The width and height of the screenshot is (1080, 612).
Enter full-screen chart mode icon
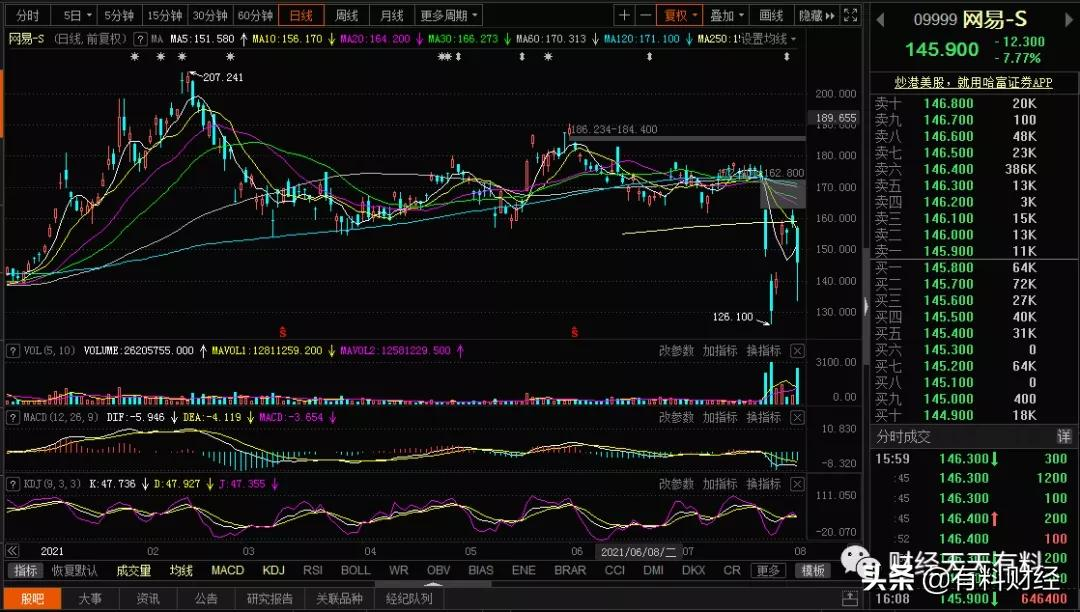(x=850, y=15)
